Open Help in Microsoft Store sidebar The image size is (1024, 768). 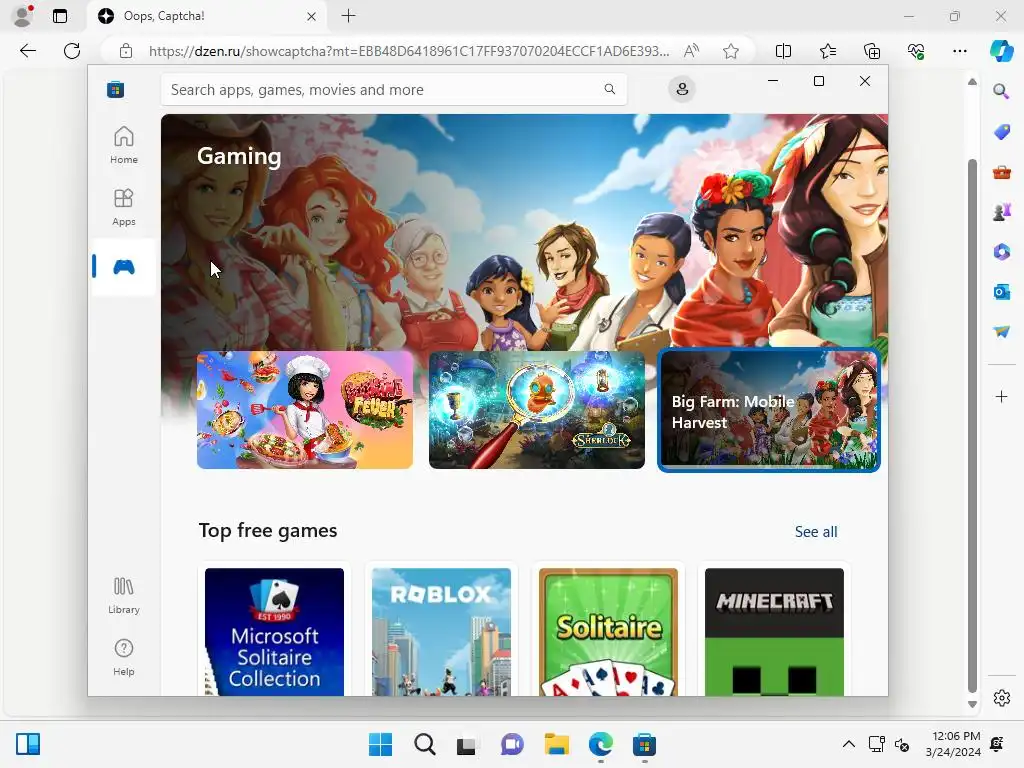[123, 657]
